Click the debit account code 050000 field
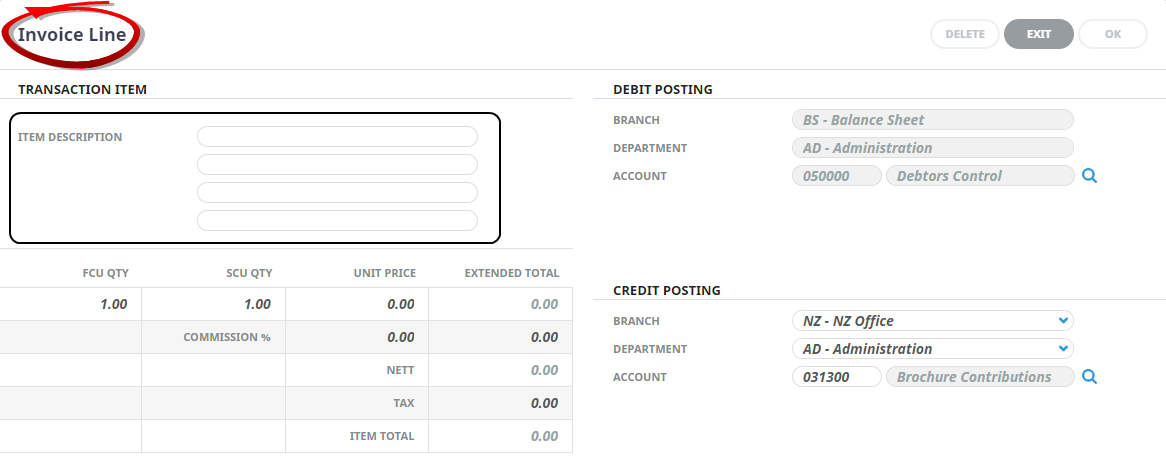This screenshot has width=1166, height=470. [836, 176]
